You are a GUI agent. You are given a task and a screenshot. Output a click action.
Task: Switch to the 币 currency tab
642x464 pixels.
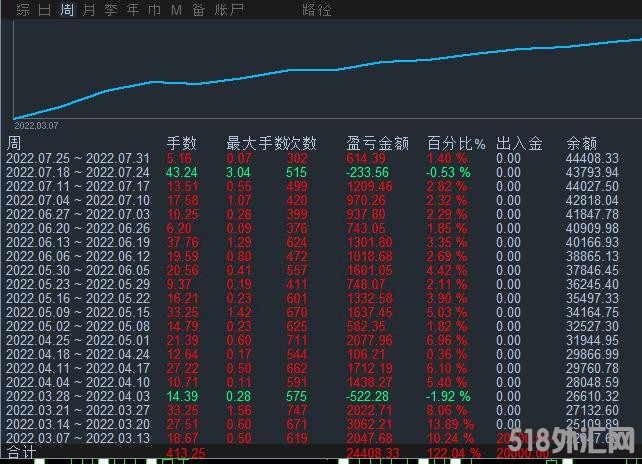[154, 9]
